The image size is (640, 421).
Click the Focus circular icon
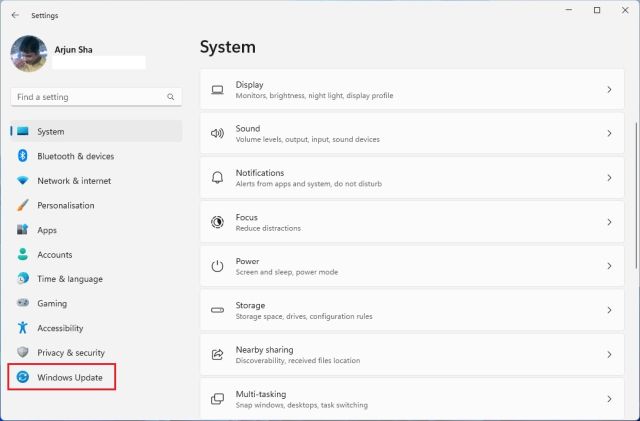[x=217, y=222]
